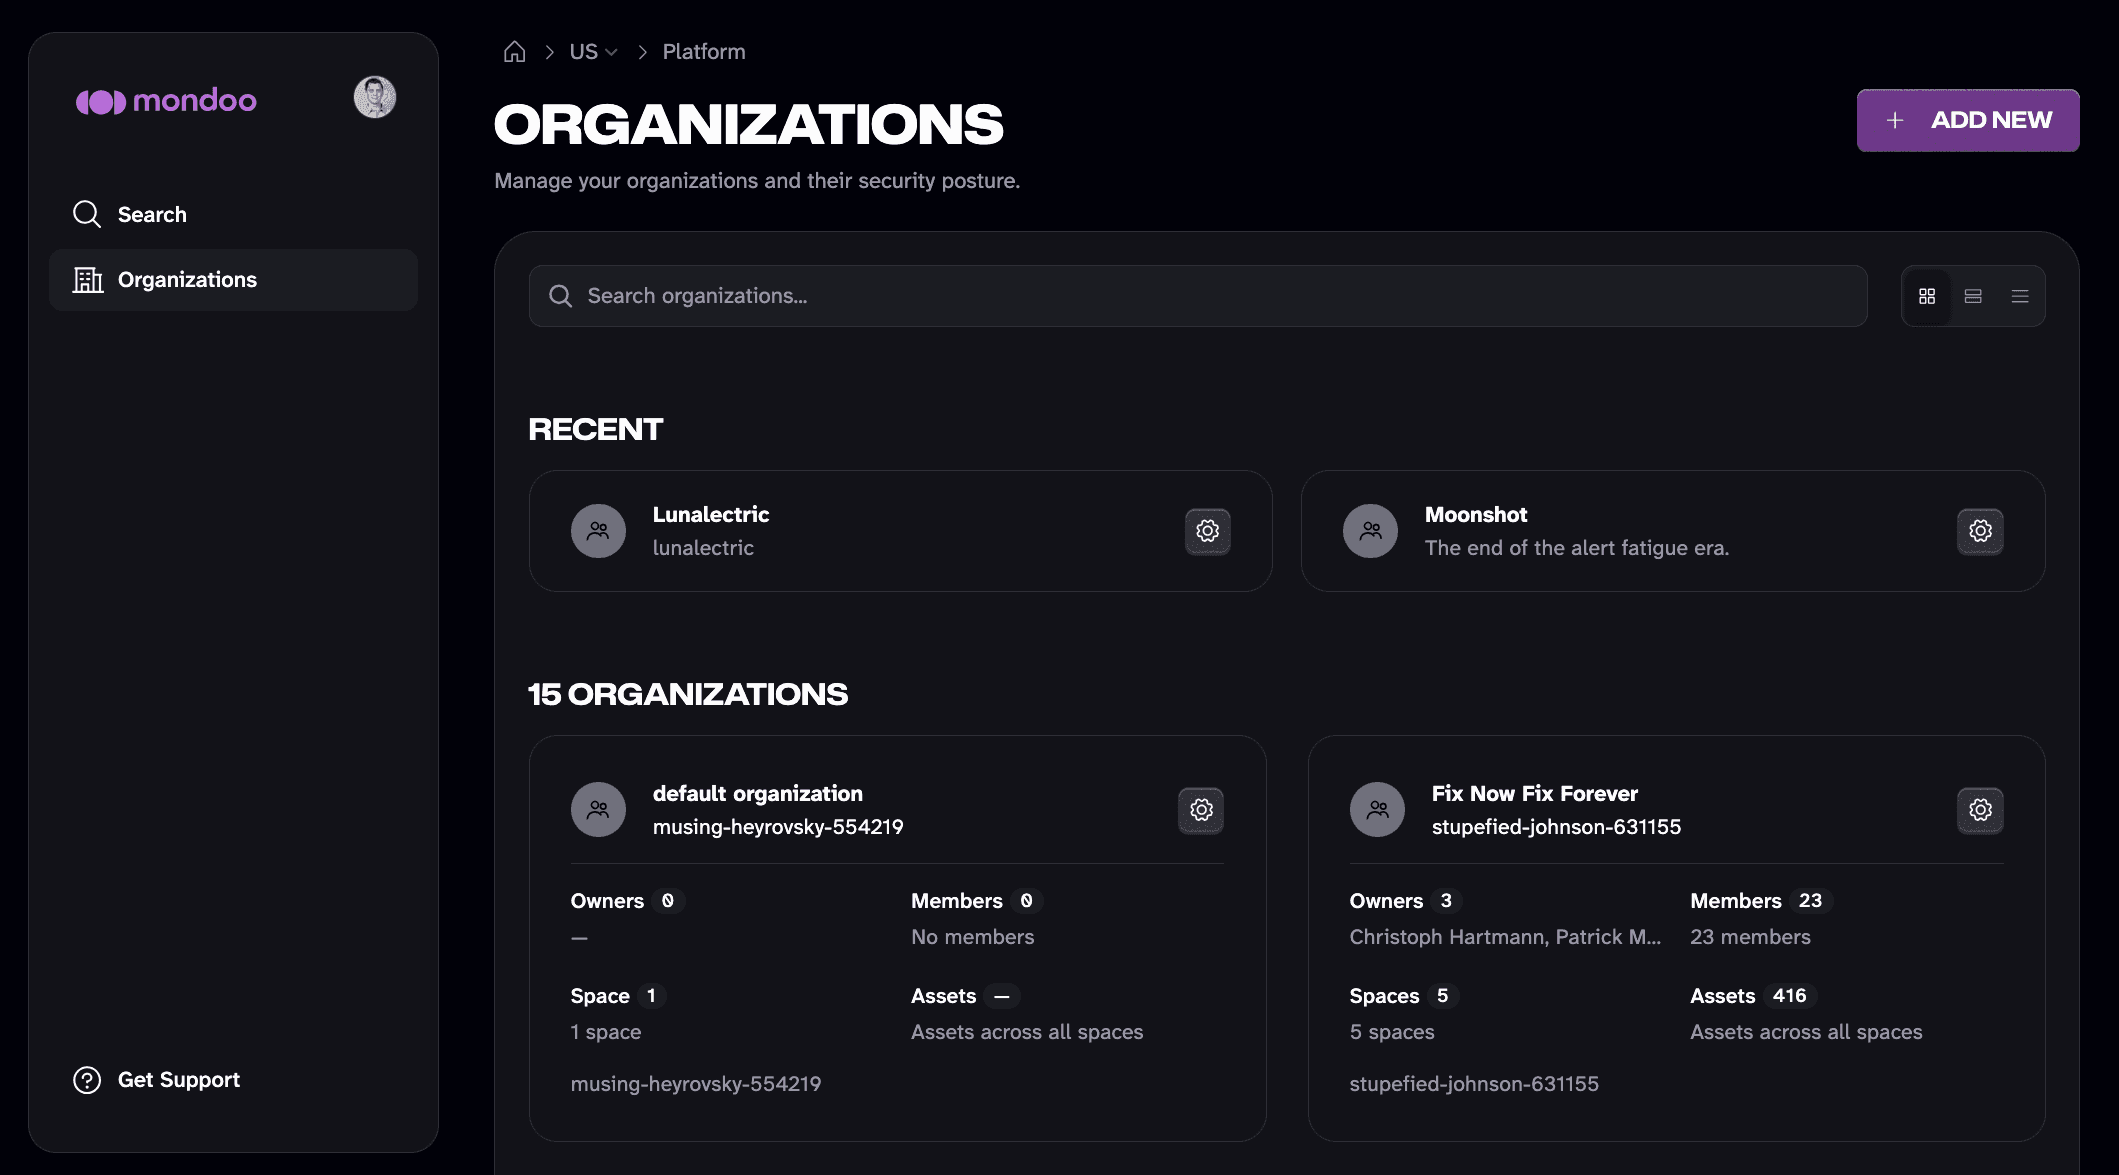This screenshot has width=2119, height=1175.
Task: Click Fix Now Fix Forever avatar icon
Action: click(1377, 810)
